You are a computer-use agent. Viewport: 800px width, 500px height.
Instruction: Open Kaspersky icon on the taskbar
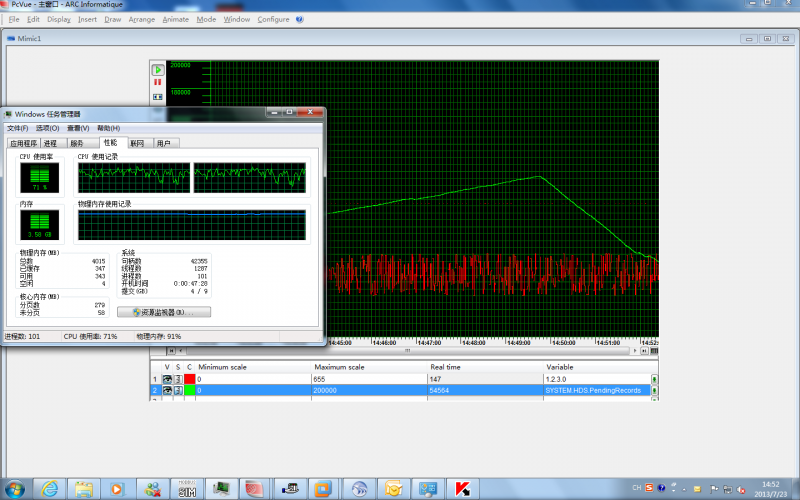click(462, 489)
